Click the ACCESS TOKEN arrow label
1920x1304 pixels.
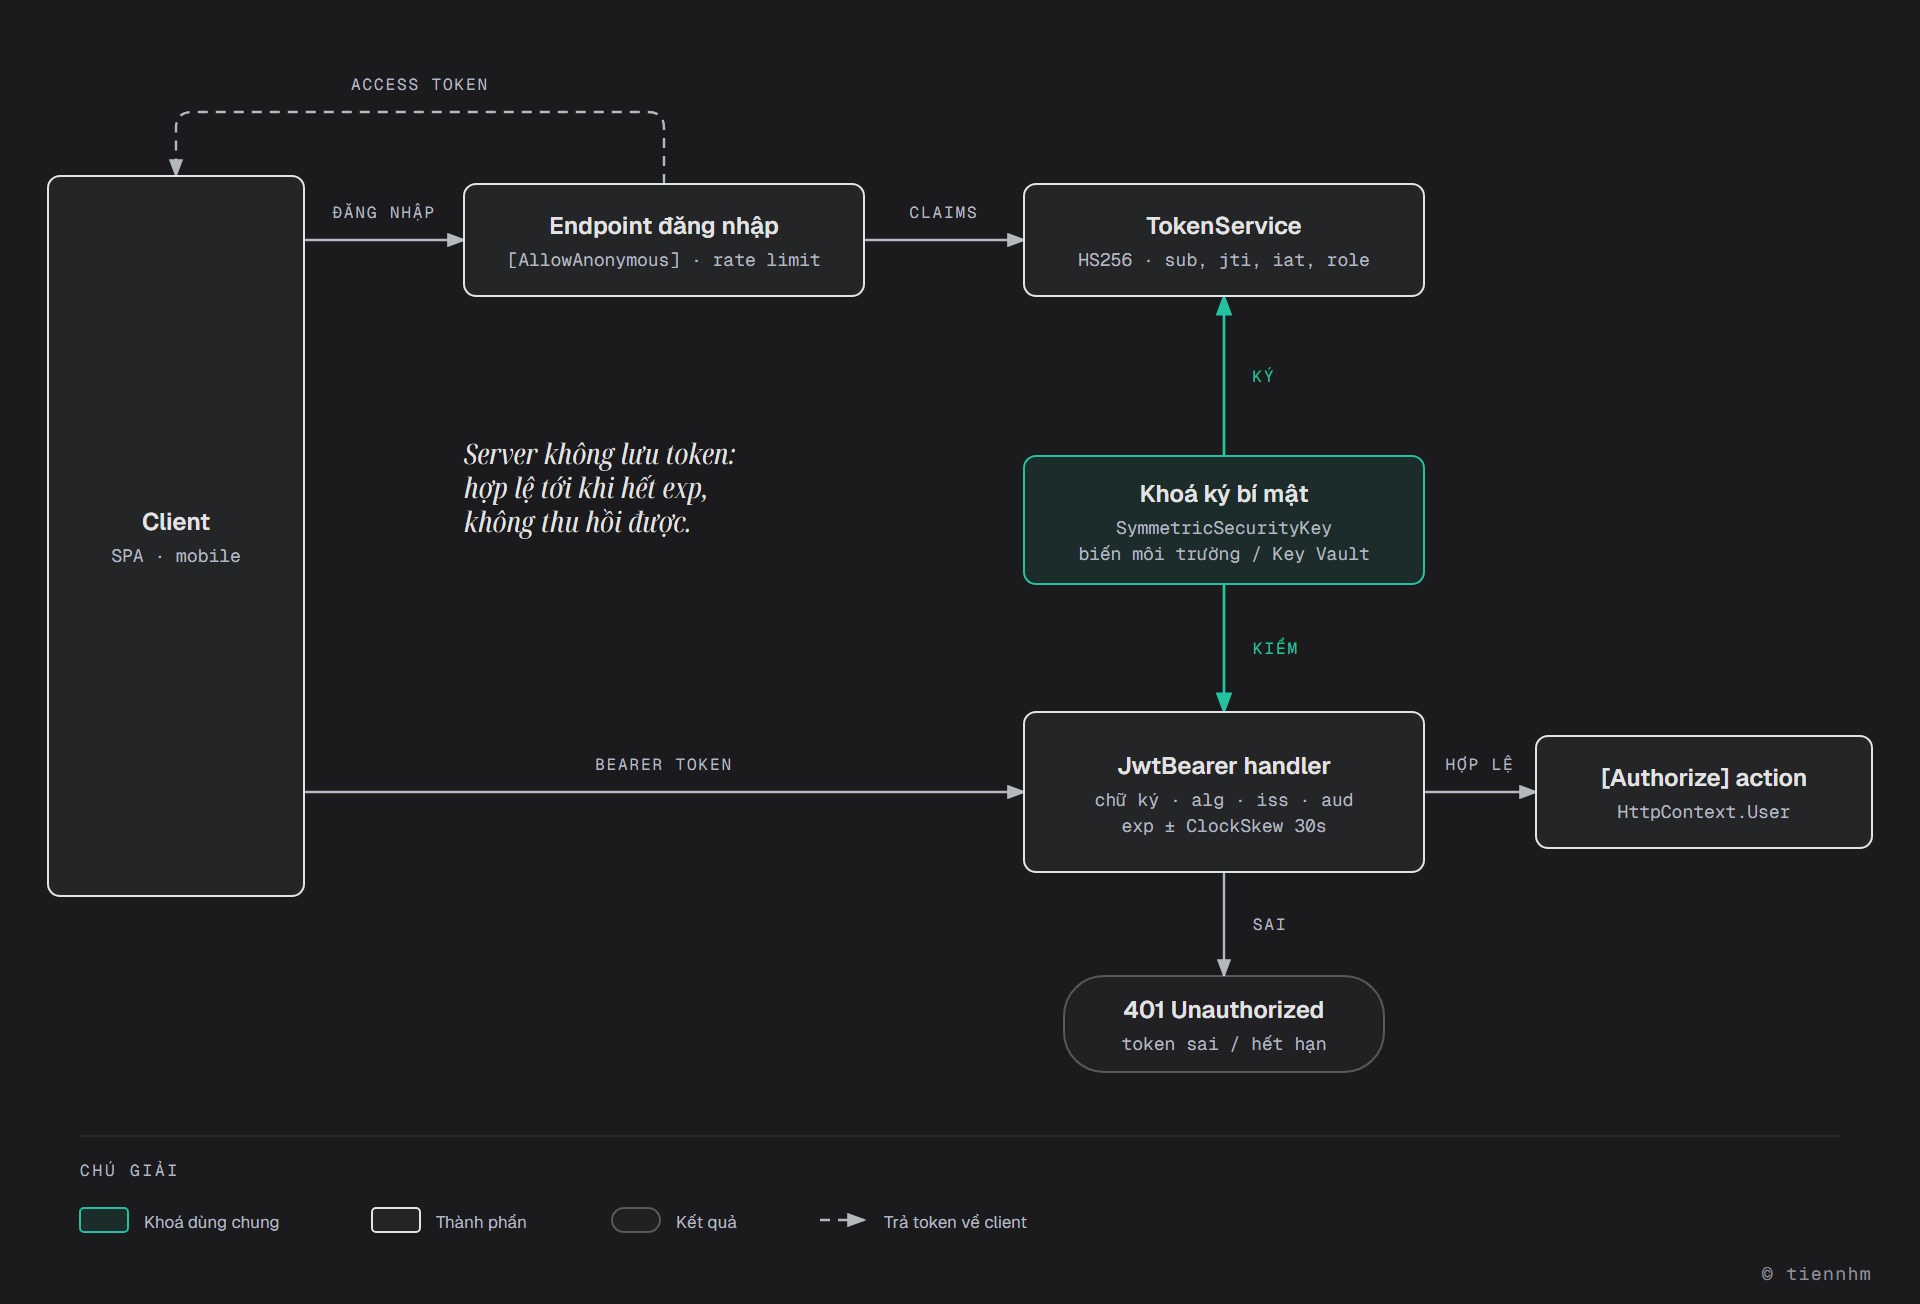click(x=420, y=85)
